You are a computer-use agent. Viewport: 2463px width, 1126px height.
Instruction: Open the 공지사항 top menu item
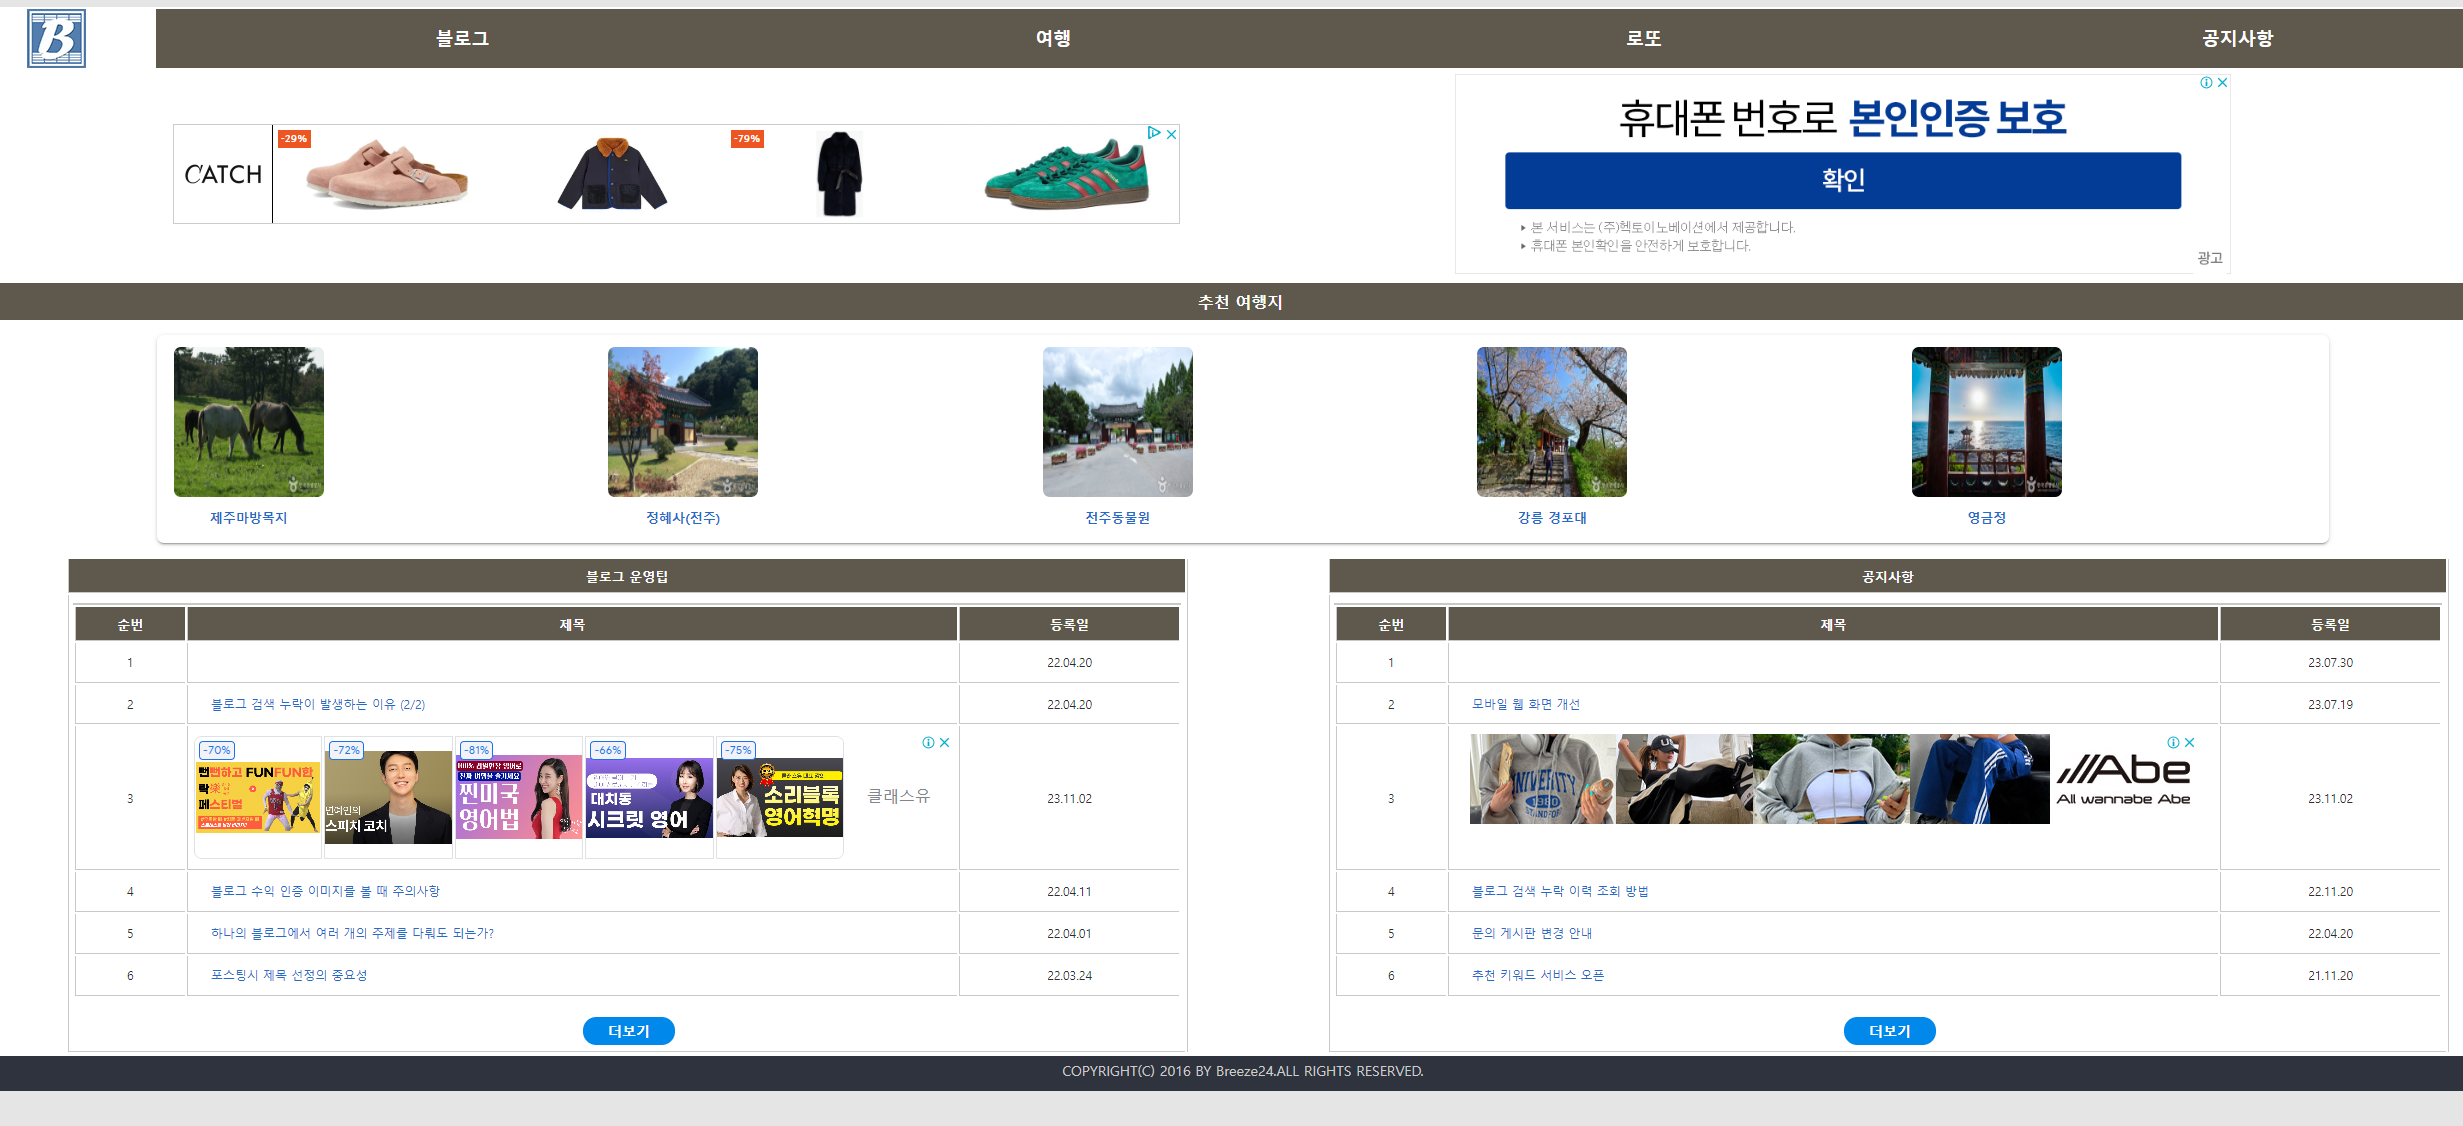2237,38
